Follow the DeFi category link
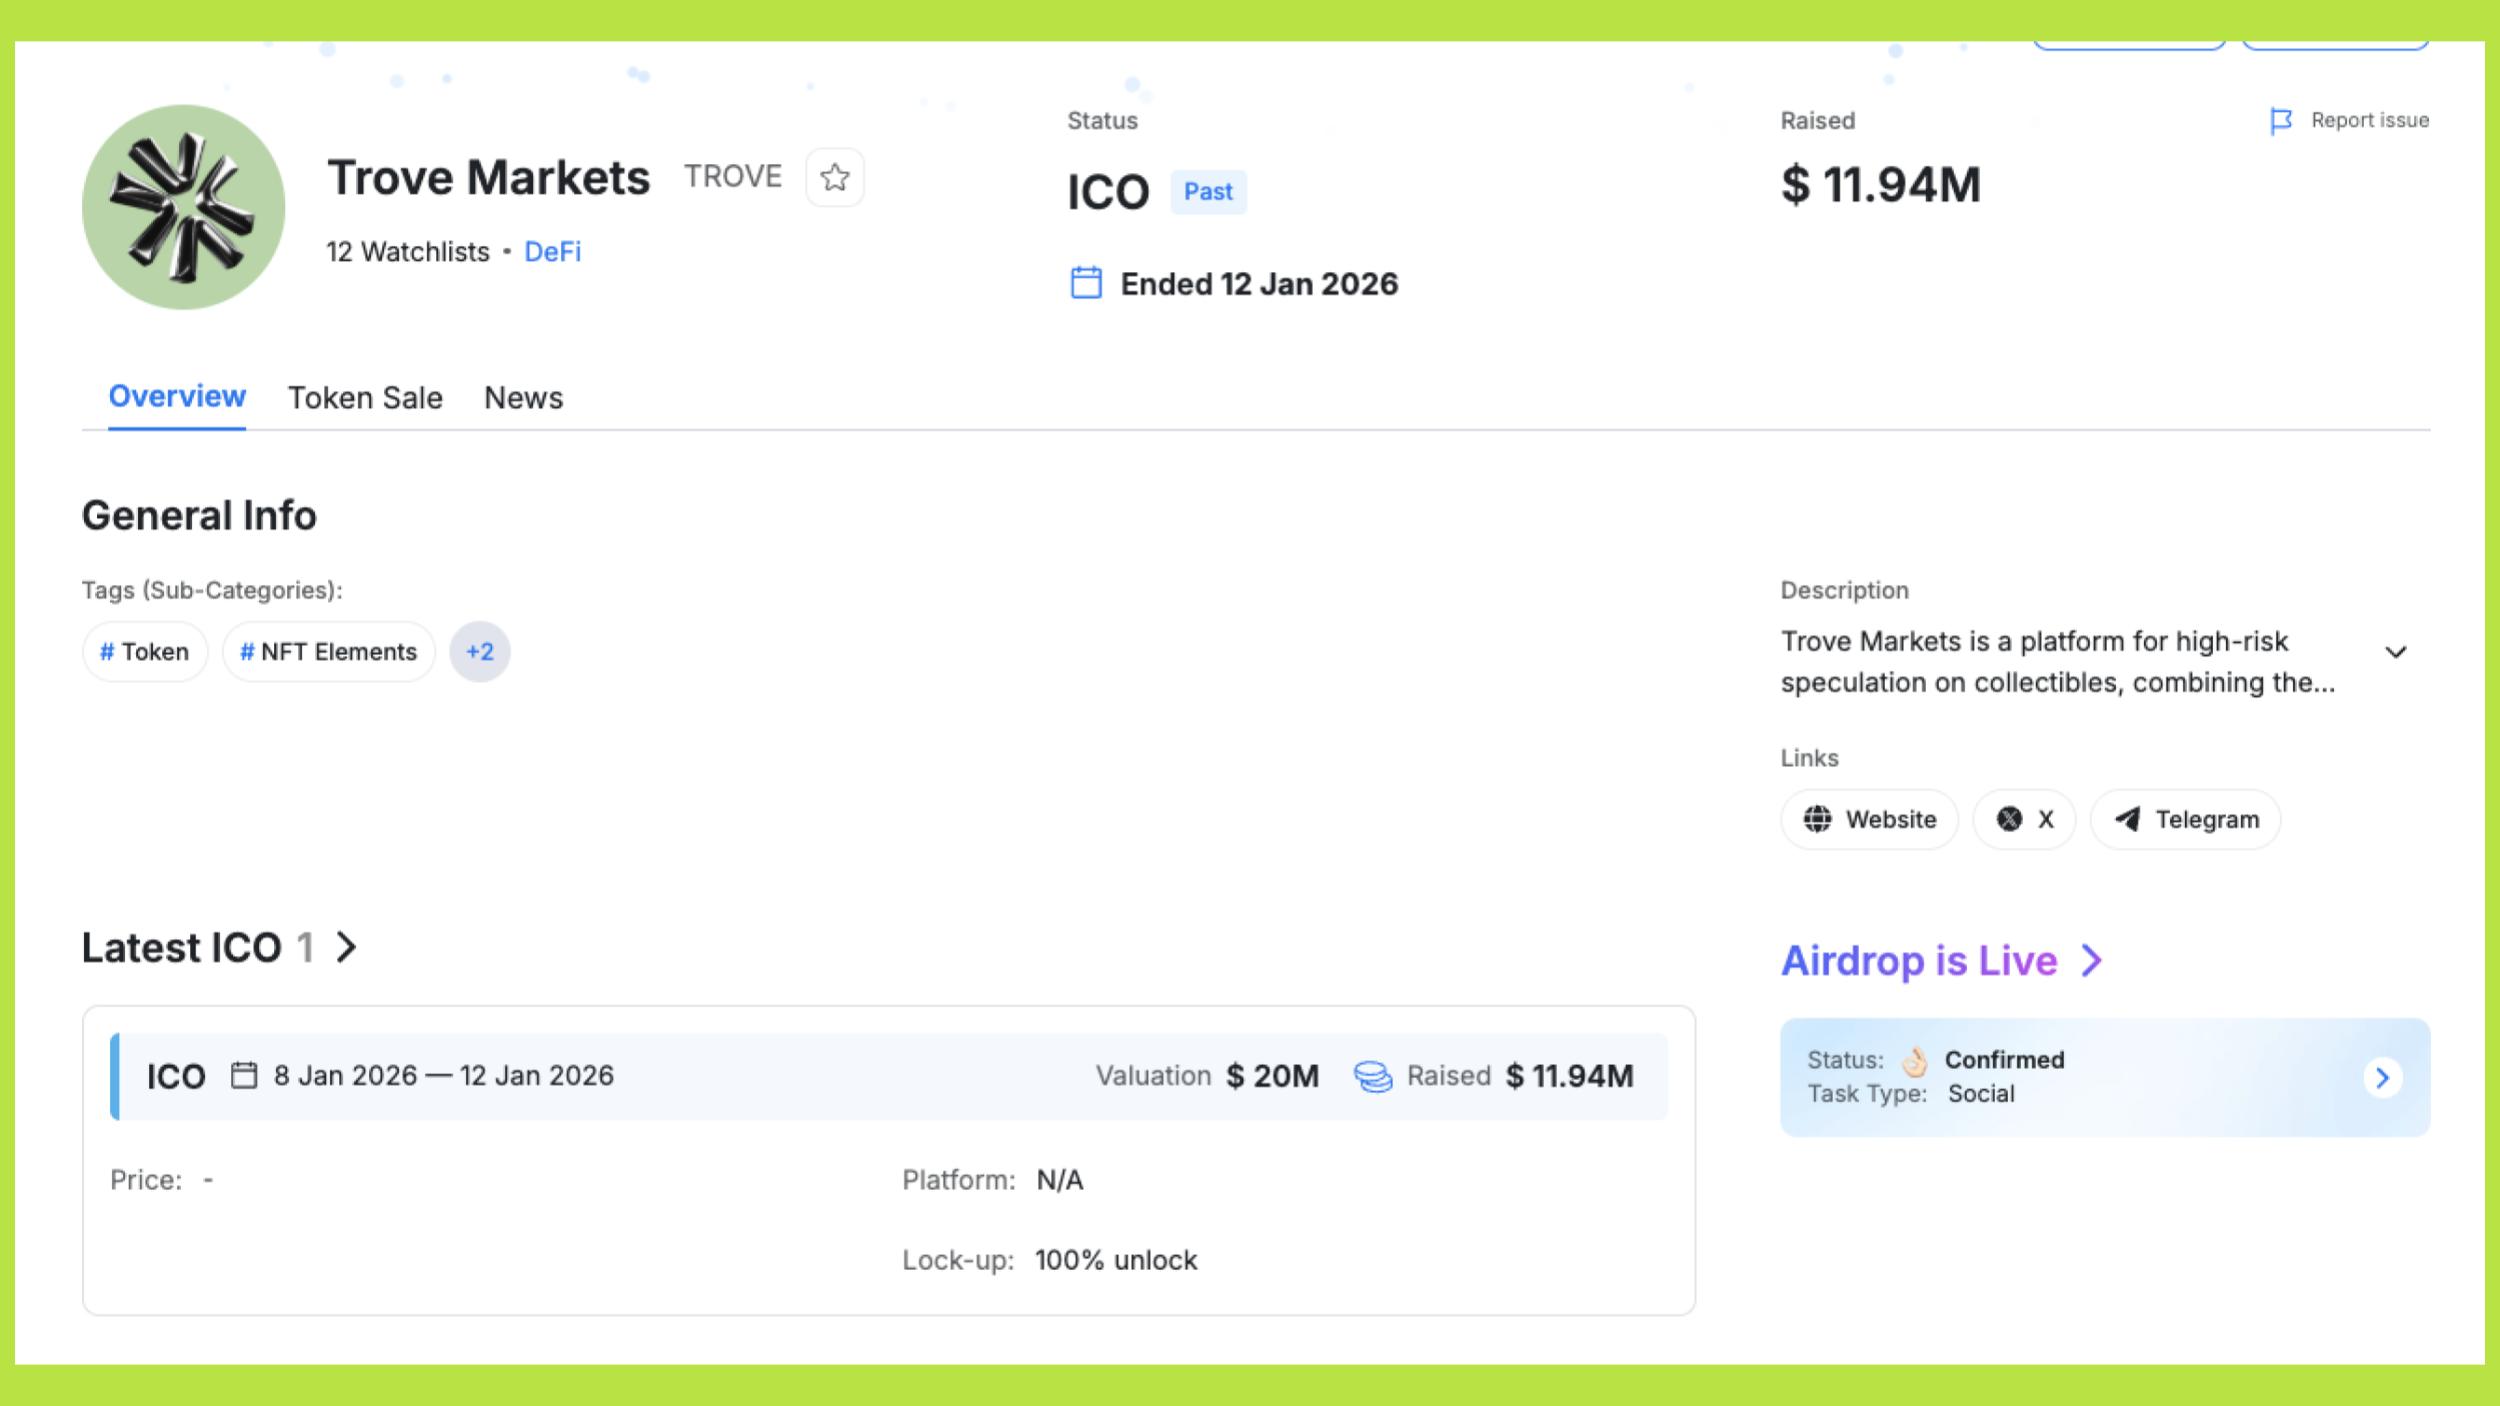This screenshot has height=1406, width=2500. click(552, 252)
